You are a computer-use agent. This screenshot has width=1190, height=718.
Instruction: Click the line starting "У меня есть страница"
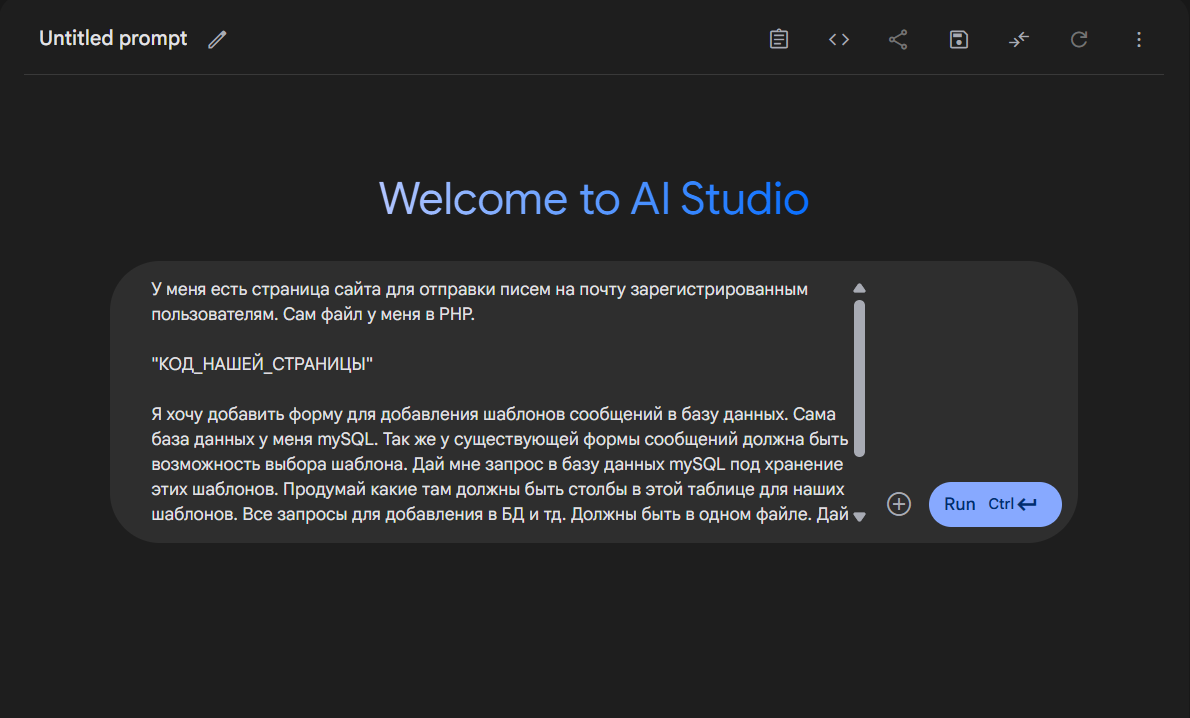(x=479, y=289)
